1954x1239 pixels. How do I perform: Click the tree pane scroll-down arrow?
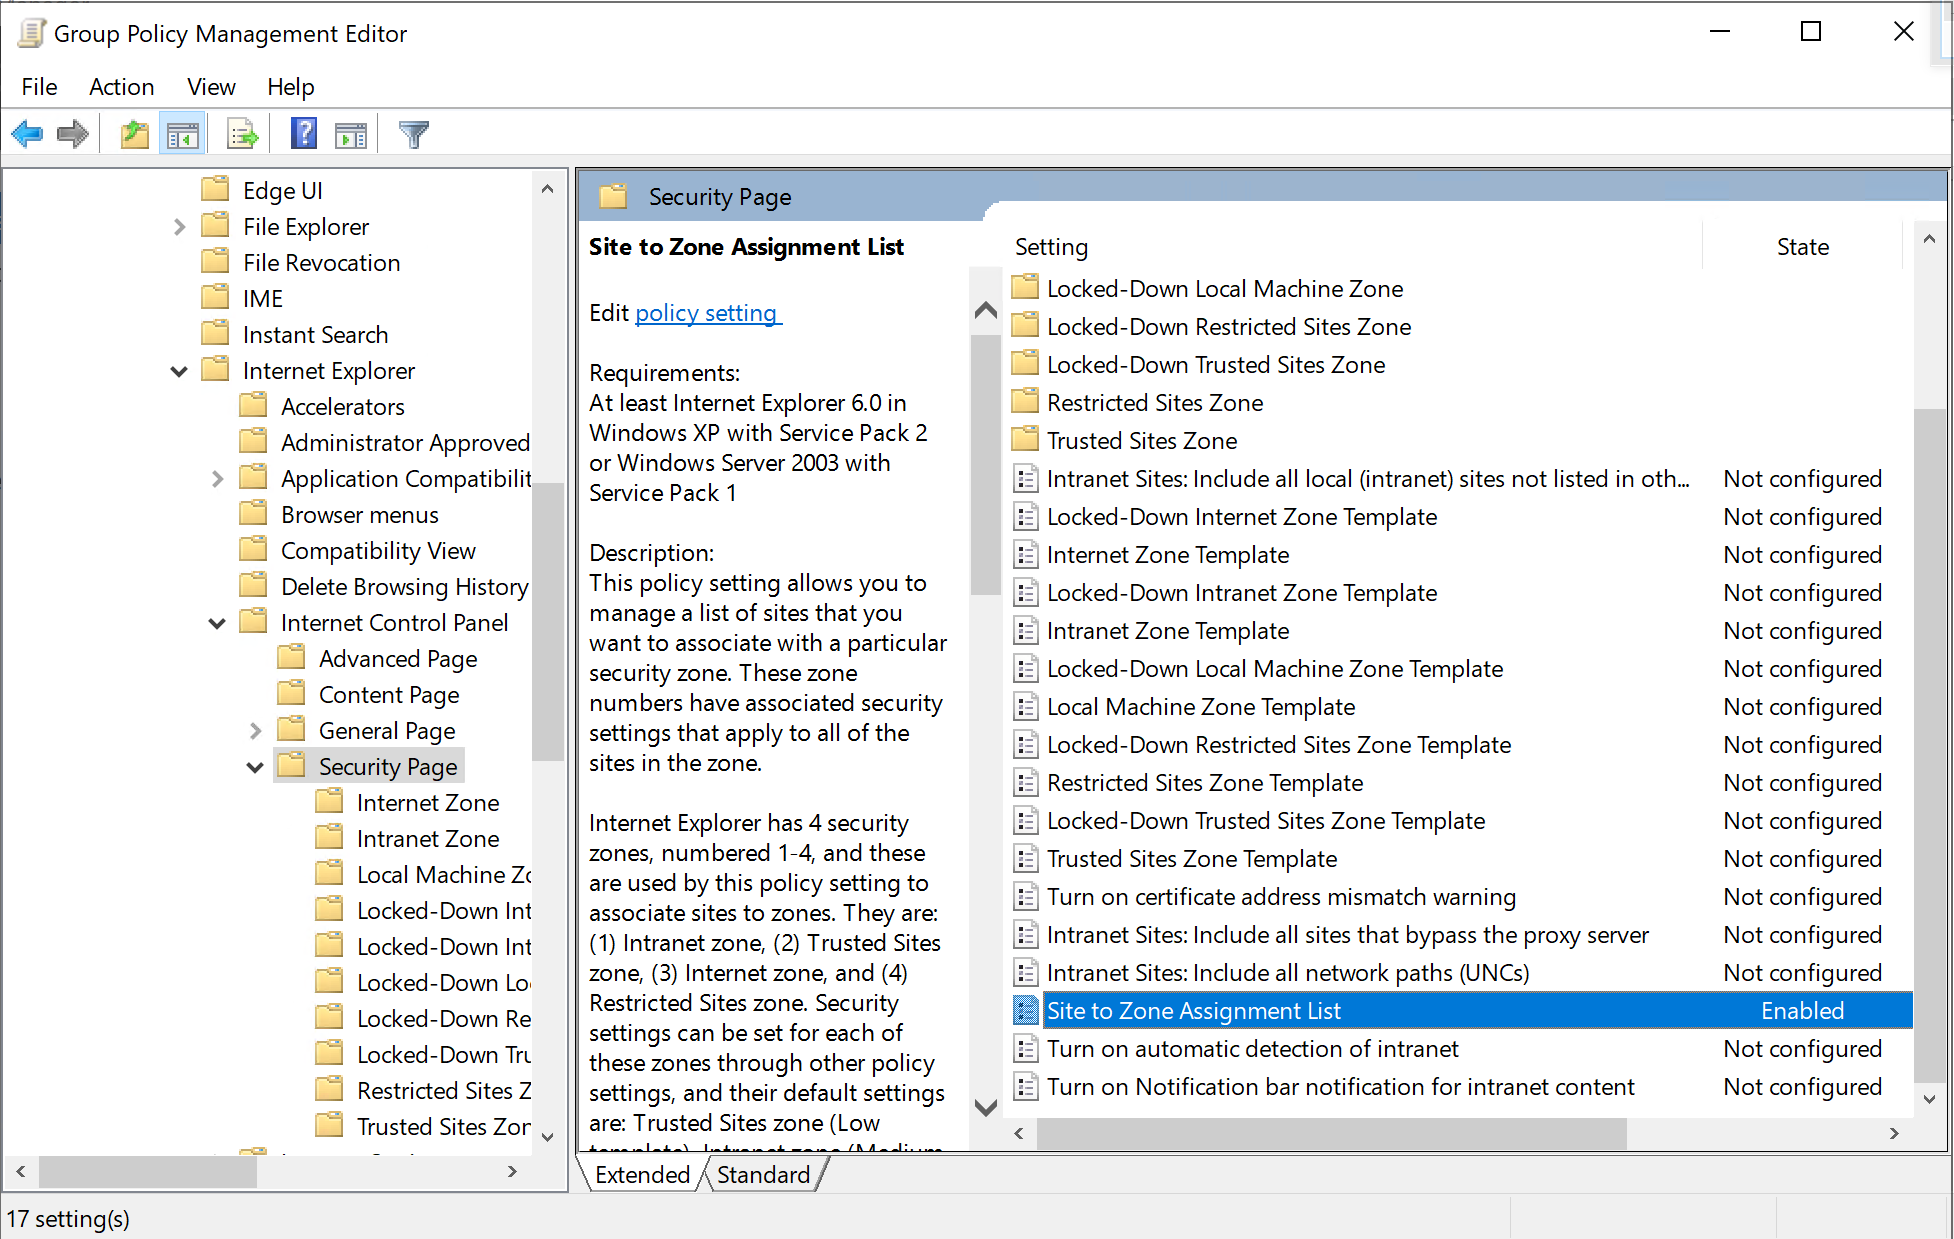tap(547, 1136)
